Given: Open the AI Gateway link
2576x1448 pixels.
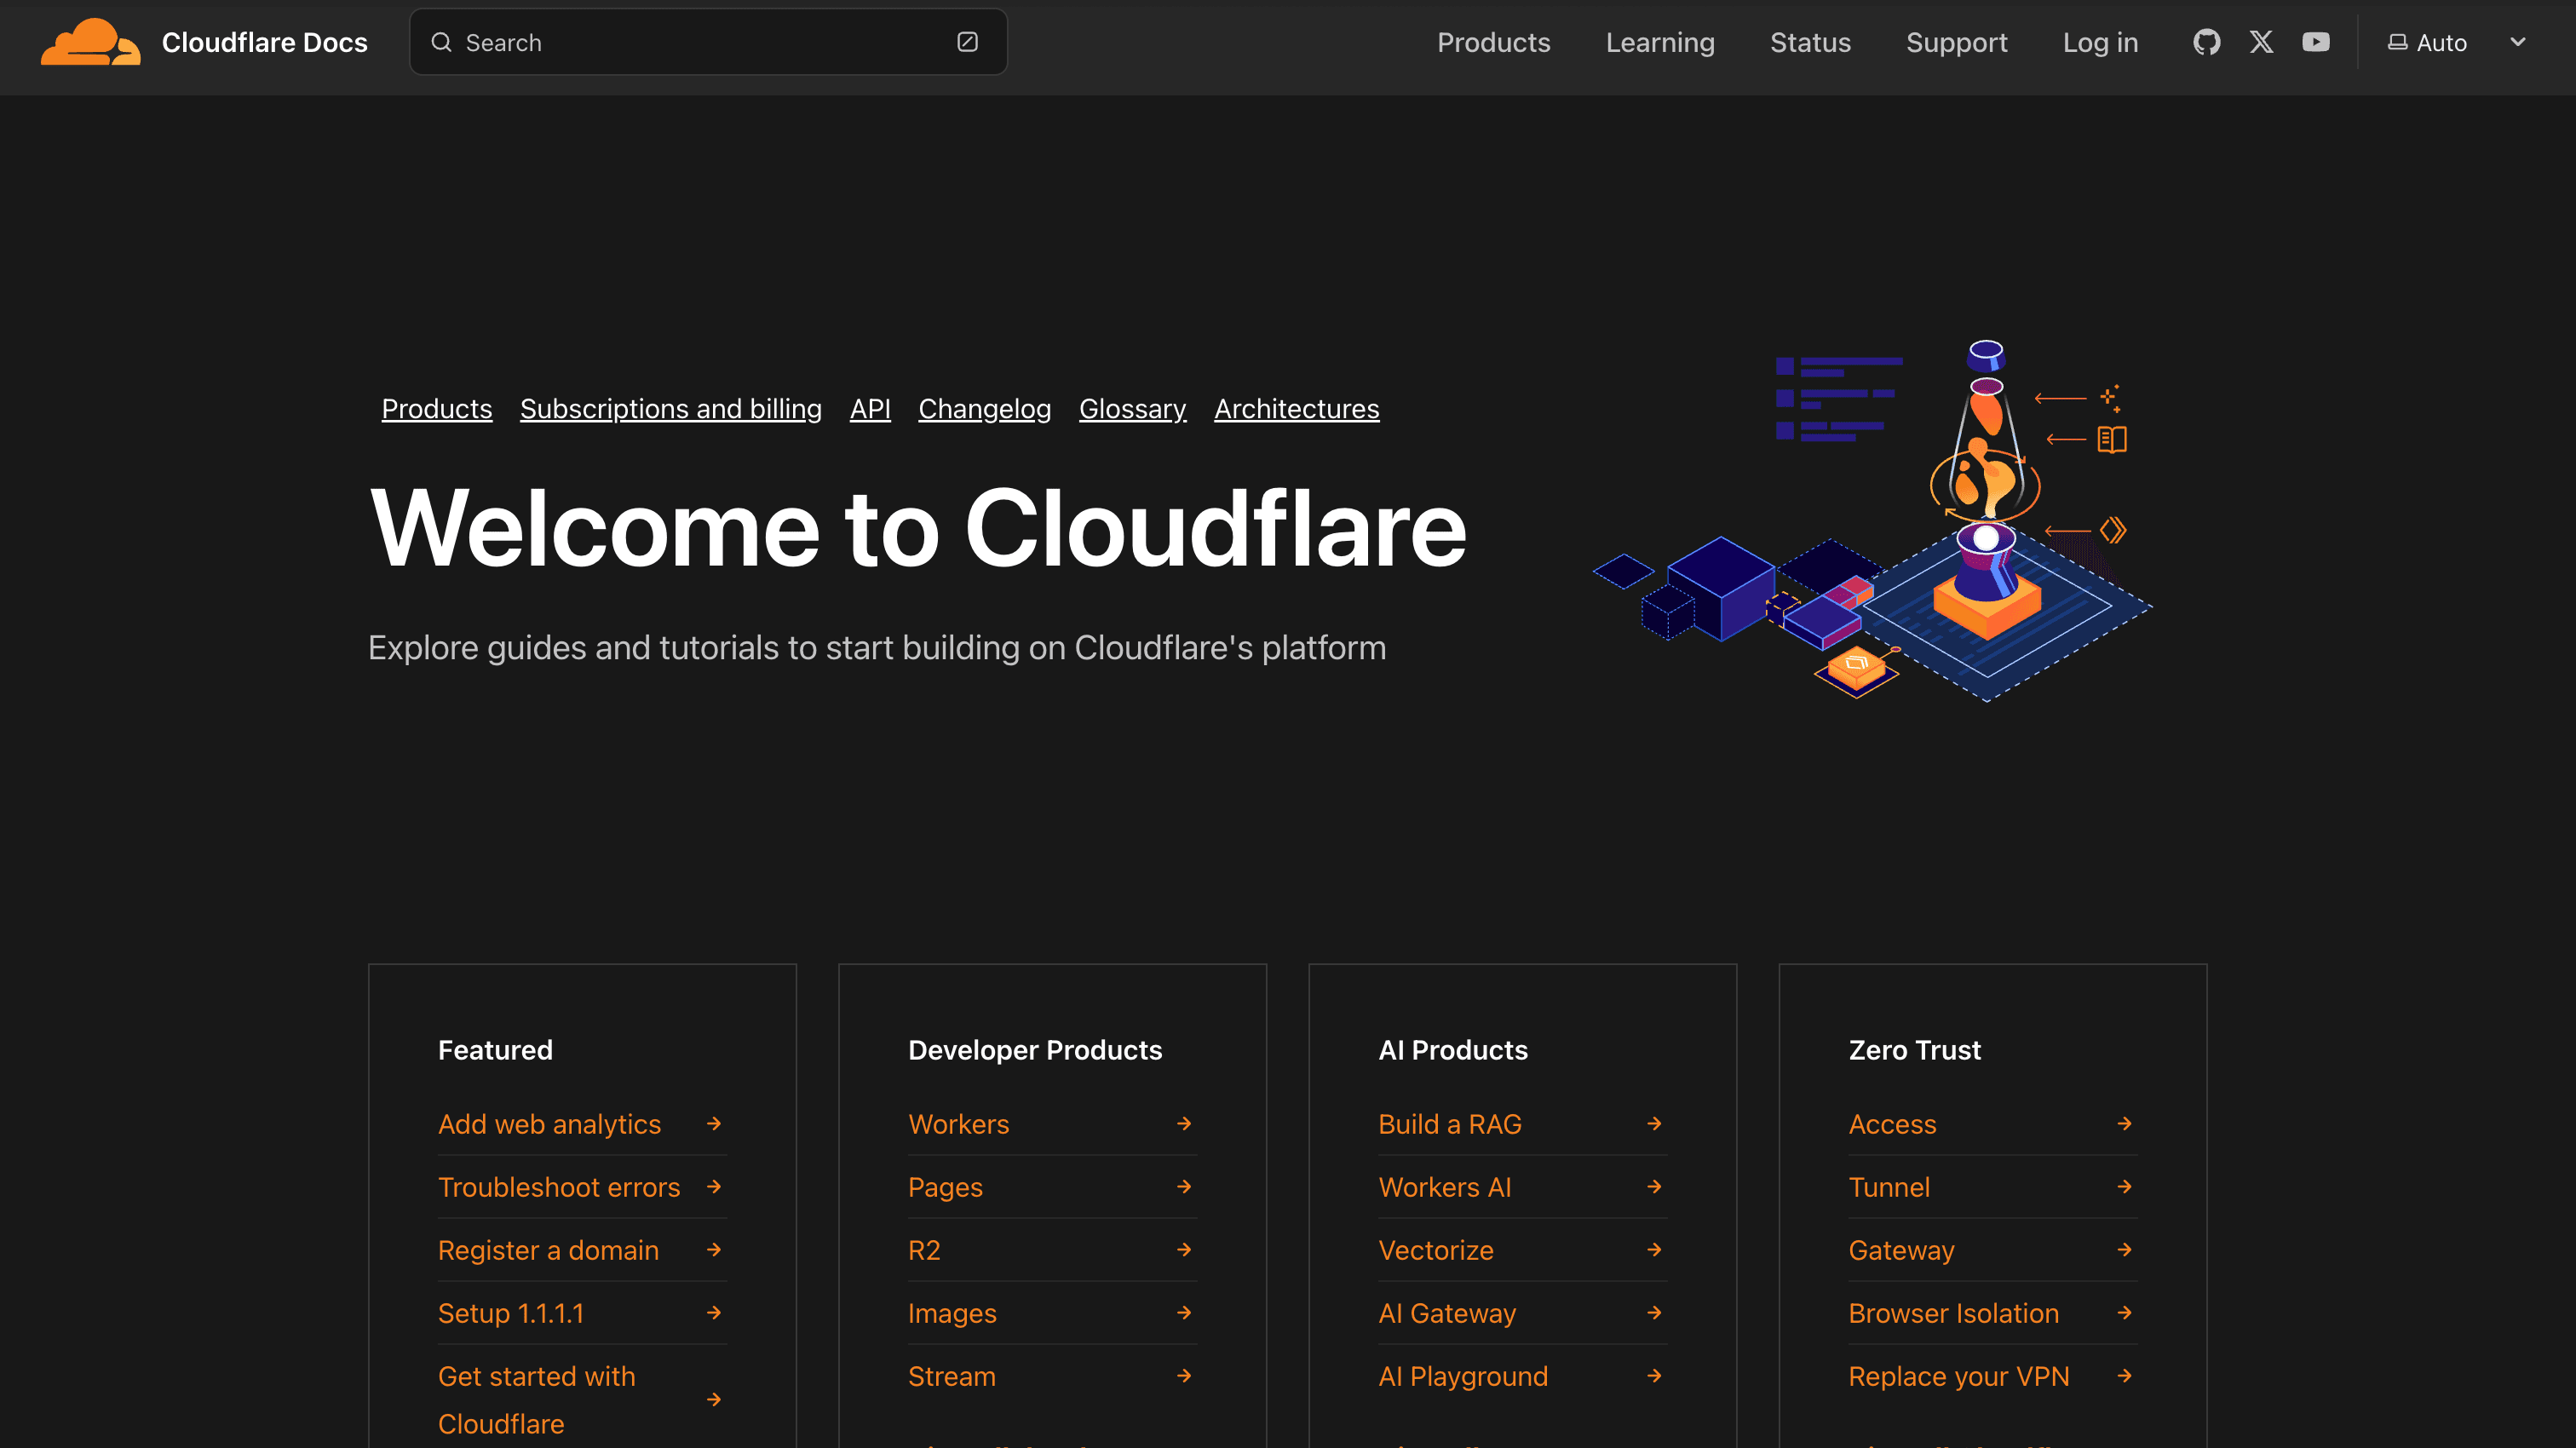Looking at the screenshot, I should pyautogui.click(x=1447, y=1313).
